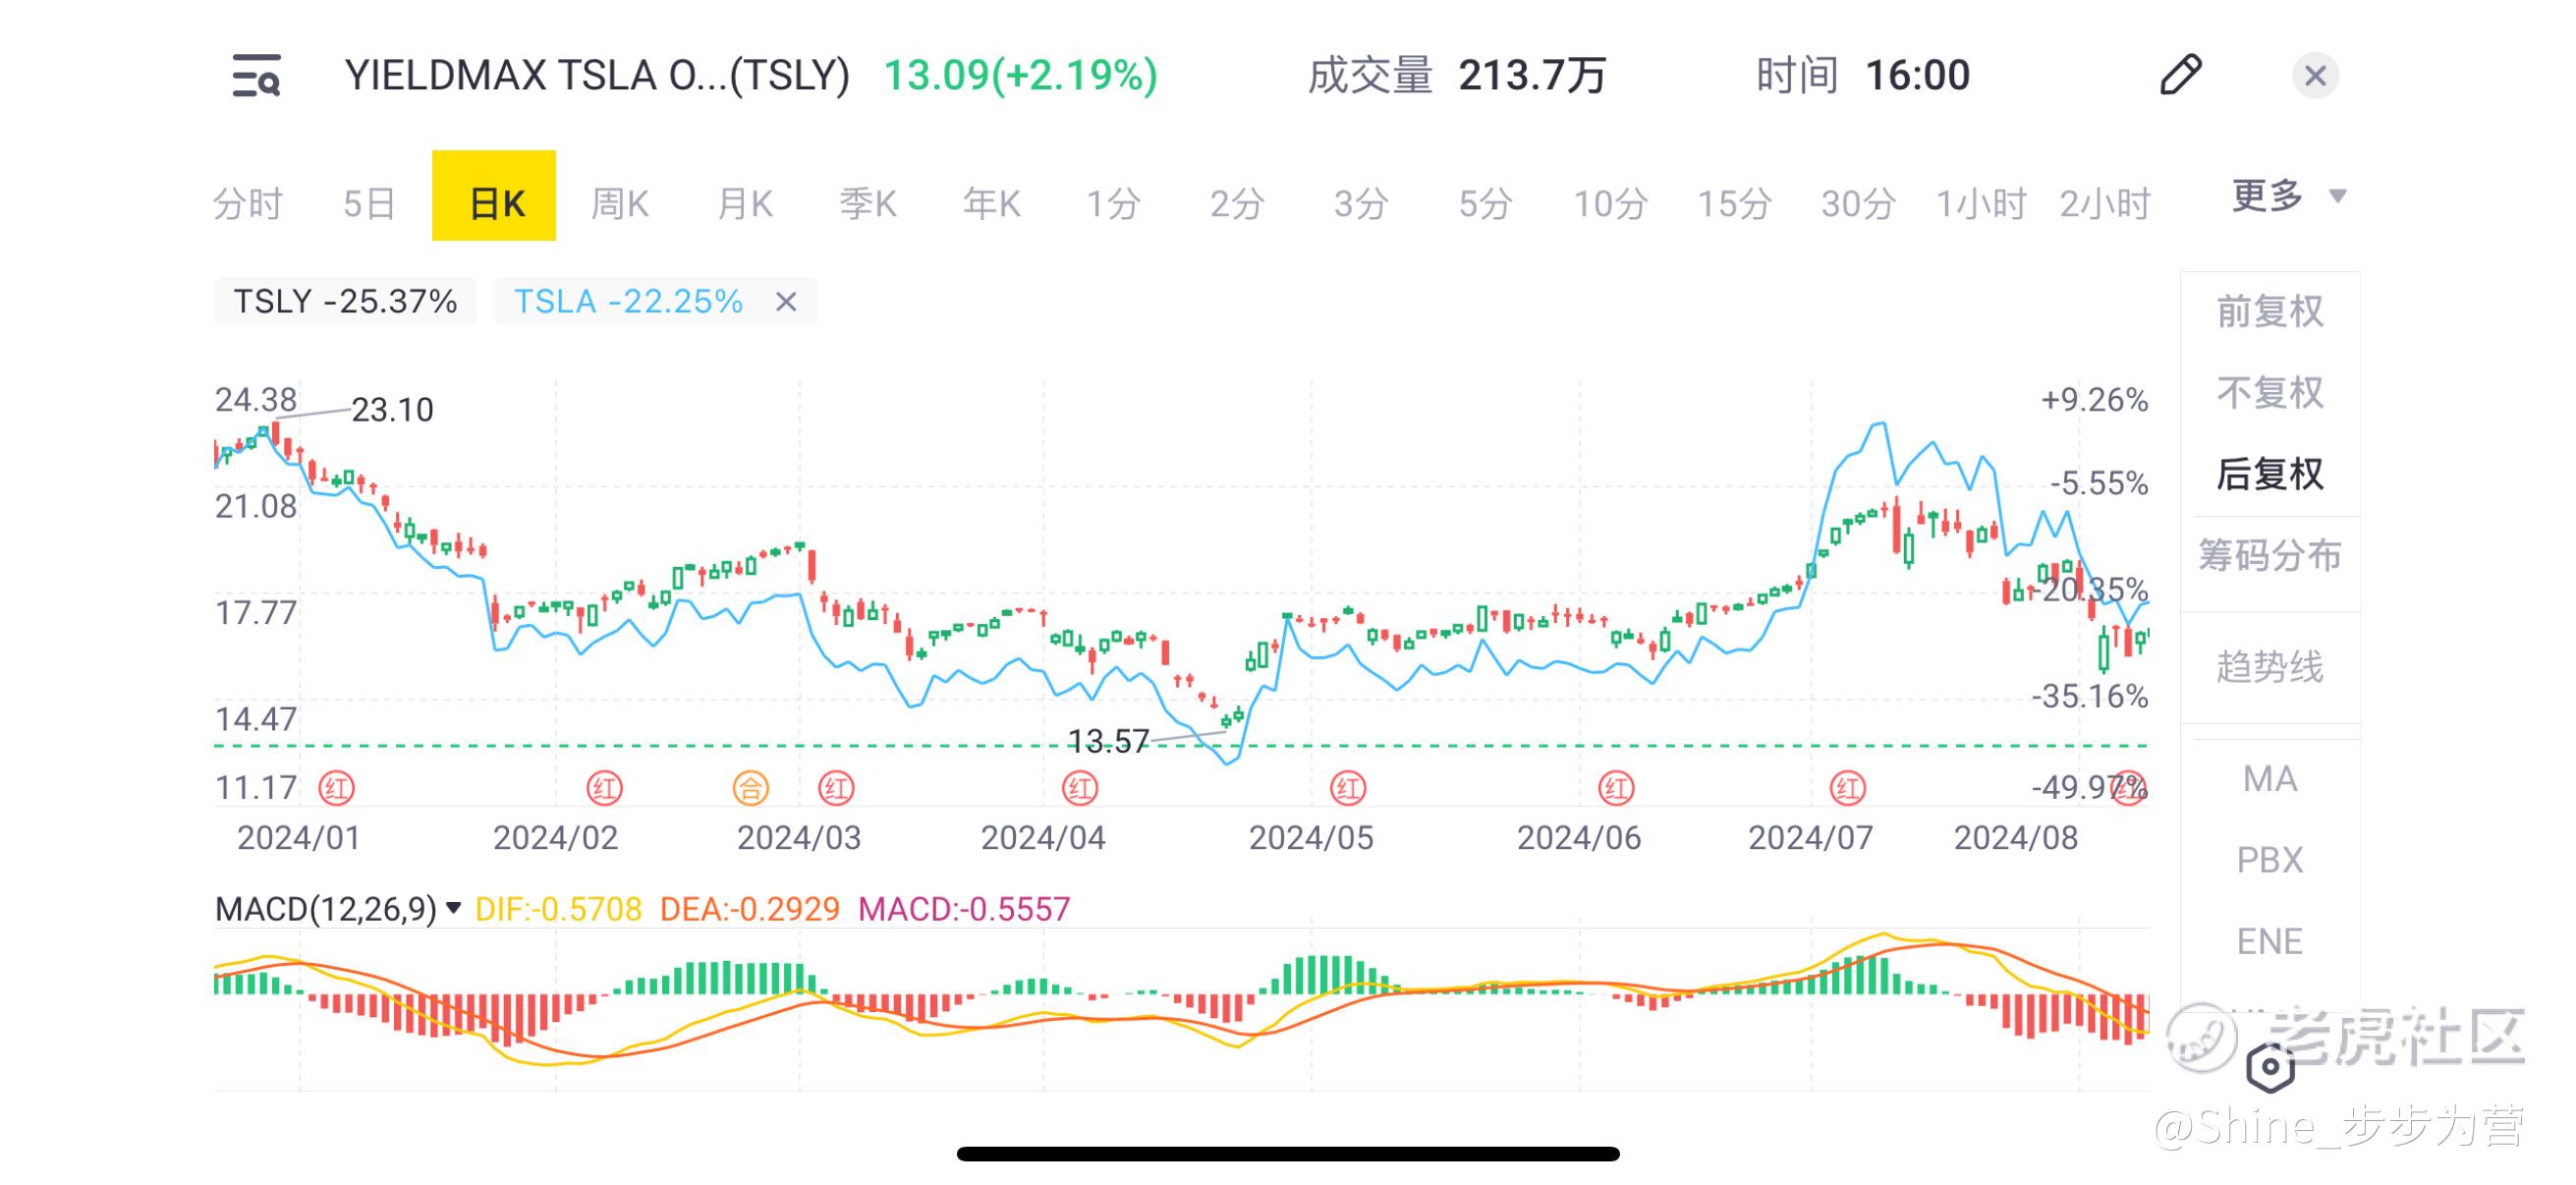Viewport: 2576px width, 1185px height.
Task: Tap the hexagon chart settings icon
Action: point(2270,1067)
